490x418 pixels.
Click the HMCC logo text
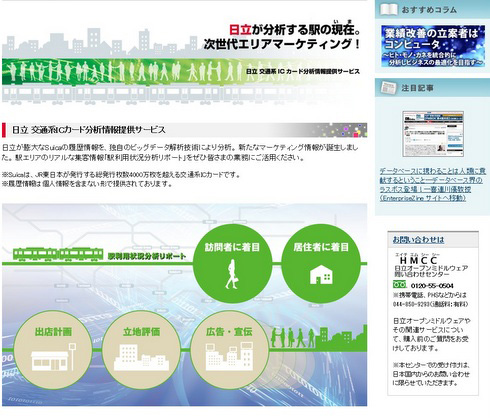point(418,260)
